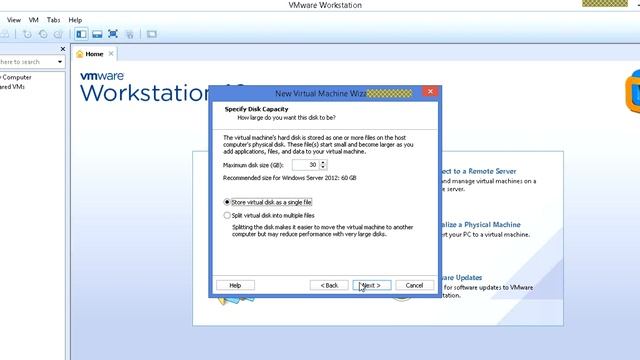Screen dimensions: 640x360
Task: Click the Specify Disk Capacity heading
Action: point(256,109)
